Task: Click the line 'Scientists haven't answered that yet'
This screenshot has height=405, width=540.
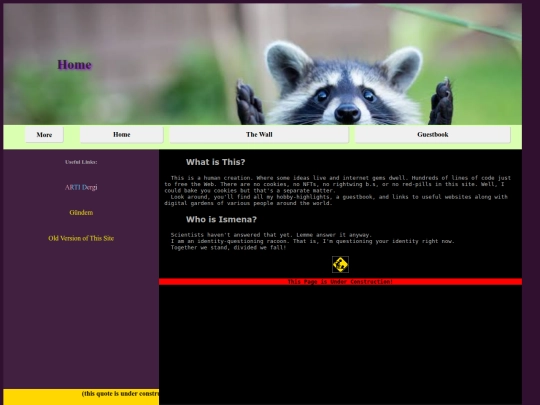Action: (x=231, y=235)
